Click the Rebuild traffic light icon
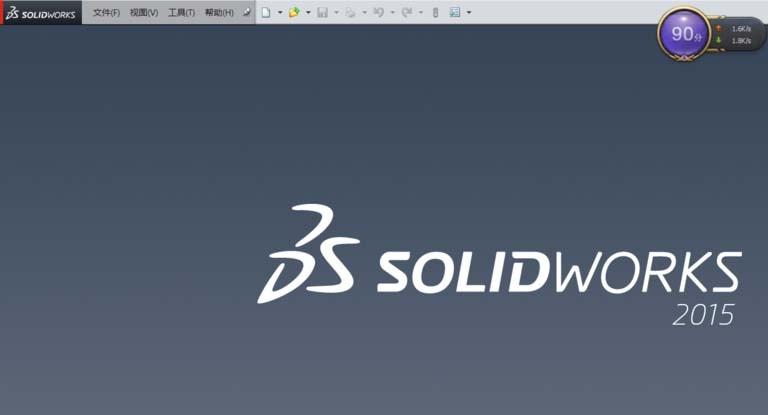Image resolution: width=768 pixels, height=415 pixels. click(435, 13)
